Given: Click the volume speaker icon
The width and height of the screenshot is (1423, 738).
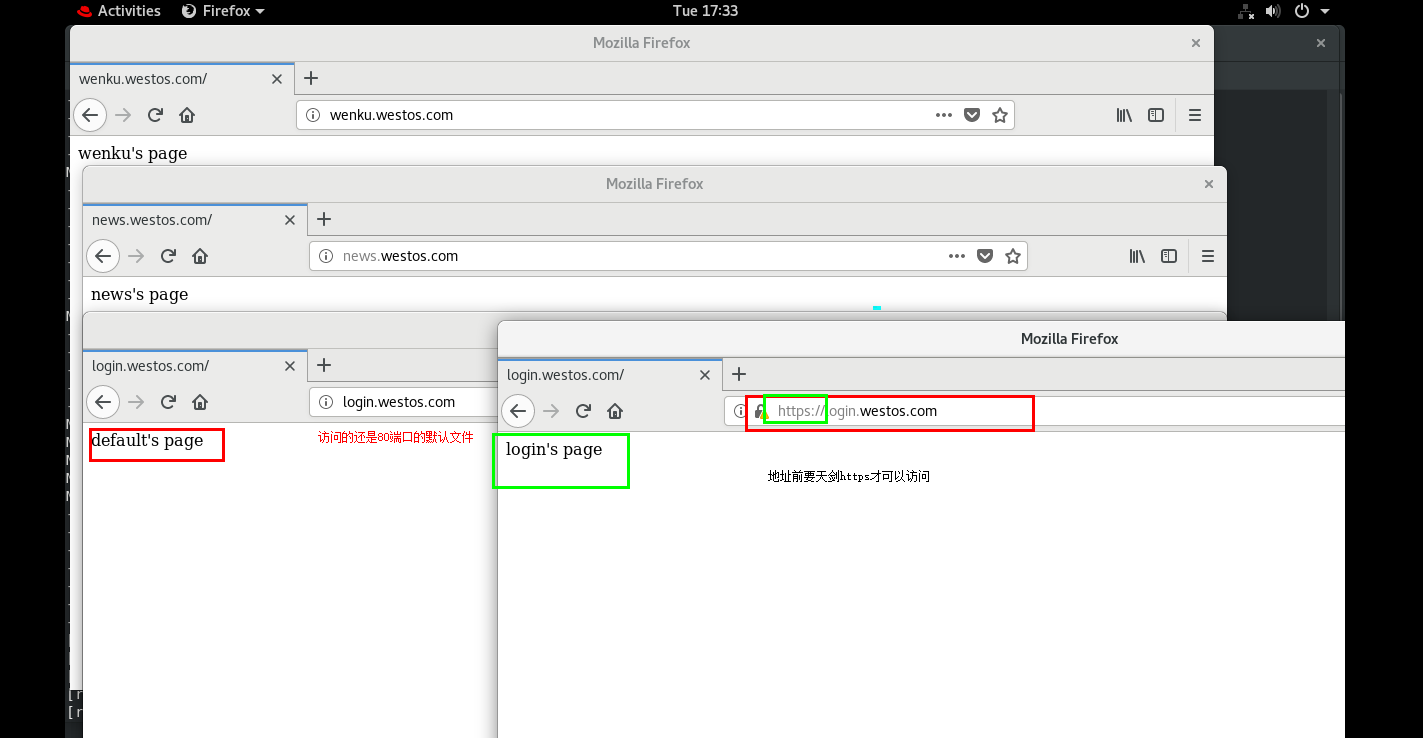Looking at the screenshot, I should pos(1273,11).
